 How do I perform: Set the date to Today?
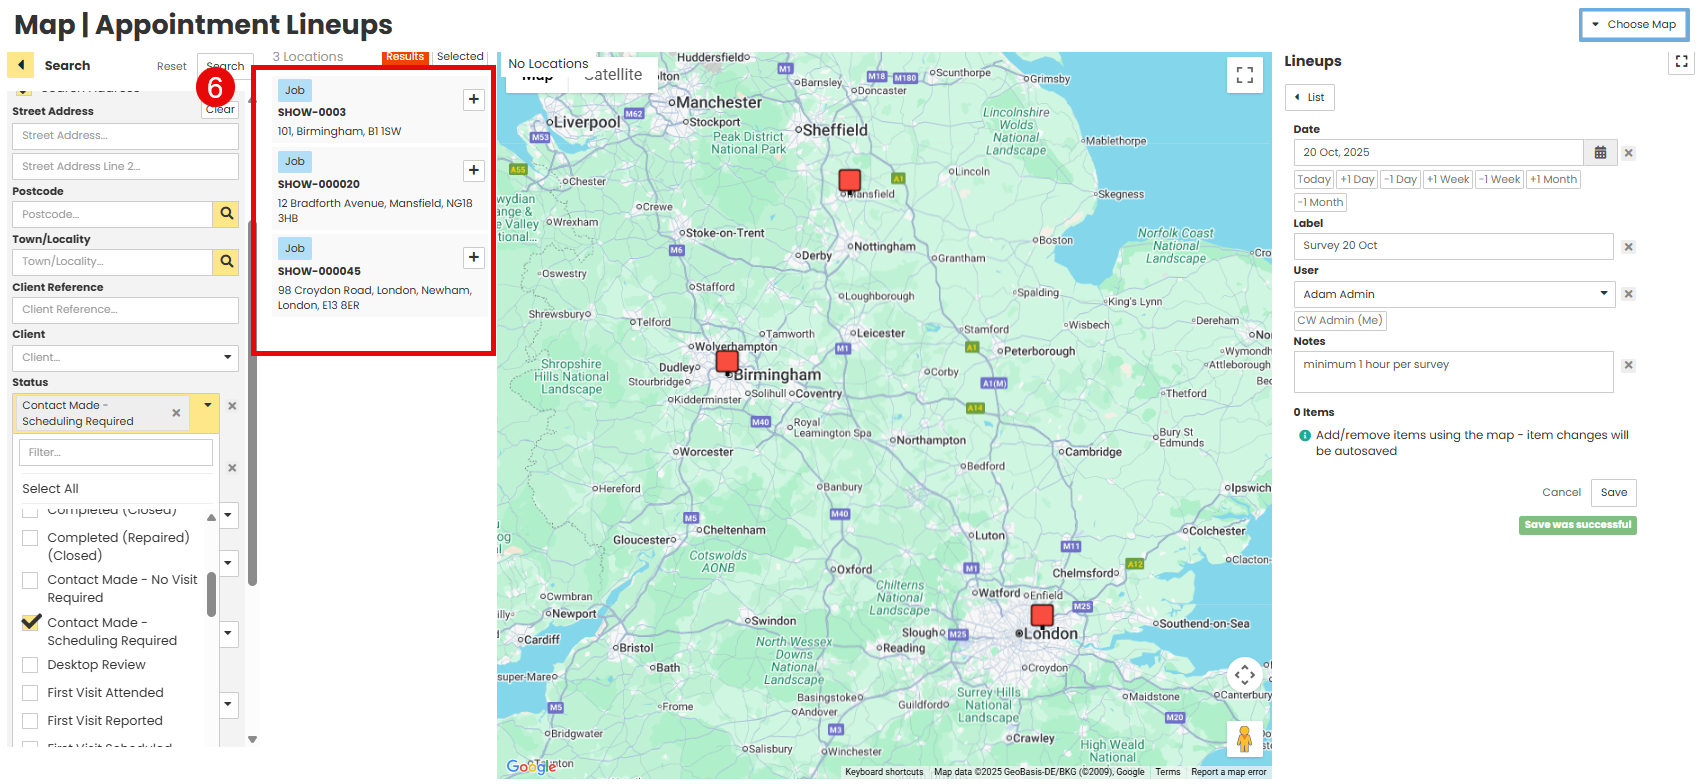[x=1313, y=180]
